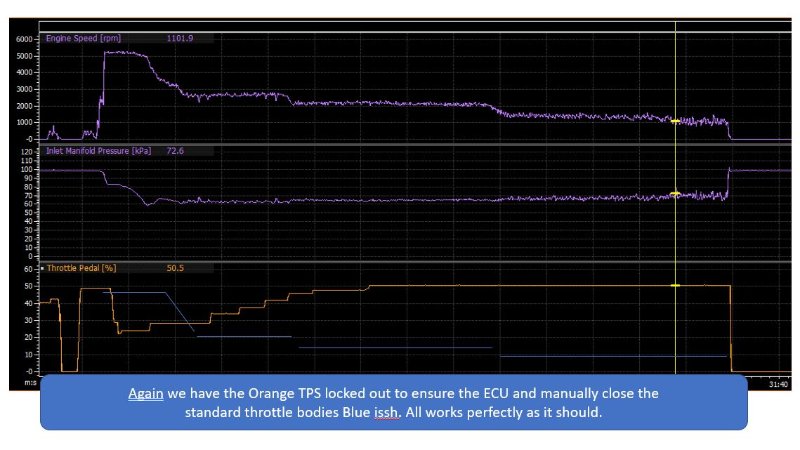
Task: Click yellow cursor marker on Throttle Pedal trace
Action: 675,285
